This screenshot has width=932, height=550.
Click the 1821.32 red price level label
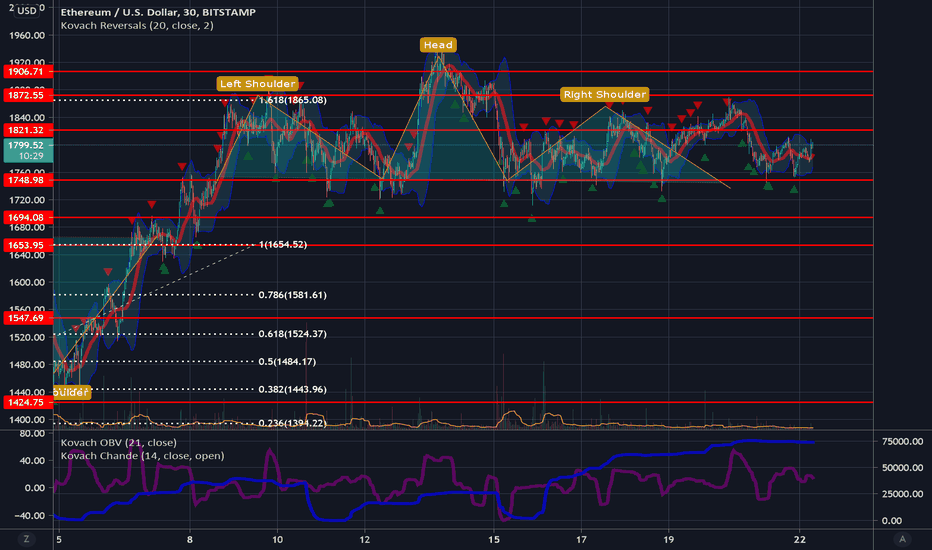click(28, 130)
